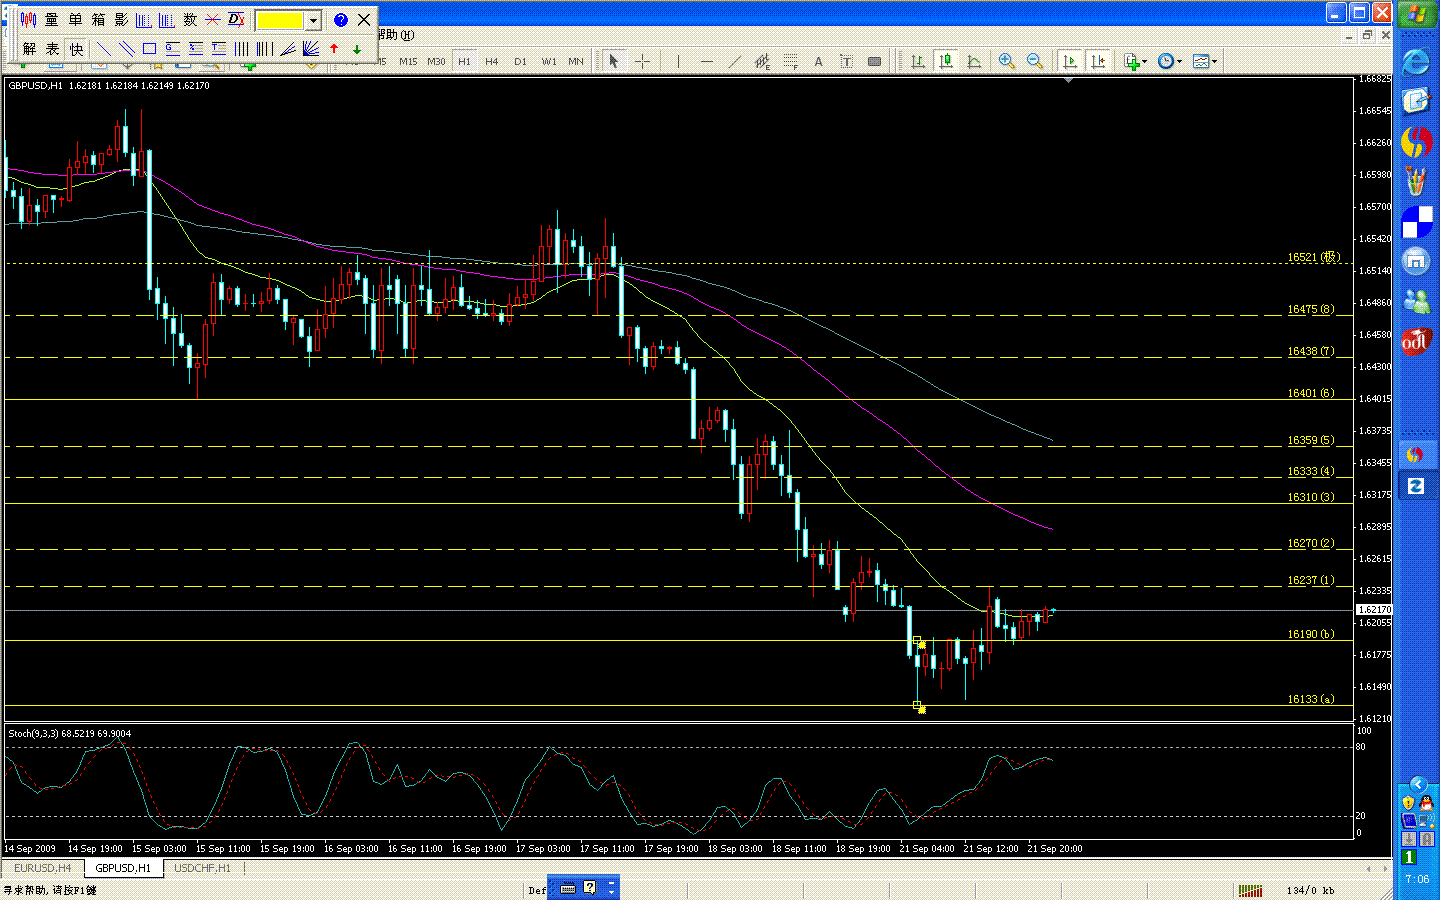Draw a vertical line tool
The height and width of the screenshot is (900, 1440).
coord(679,61)
